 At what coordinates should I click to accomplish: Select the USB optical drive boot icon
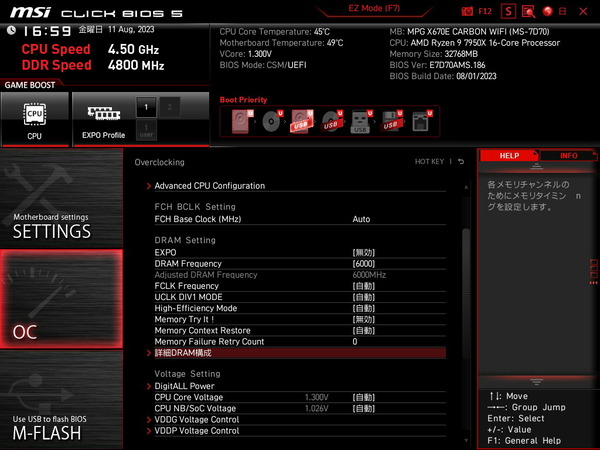(x=331, y=121)
